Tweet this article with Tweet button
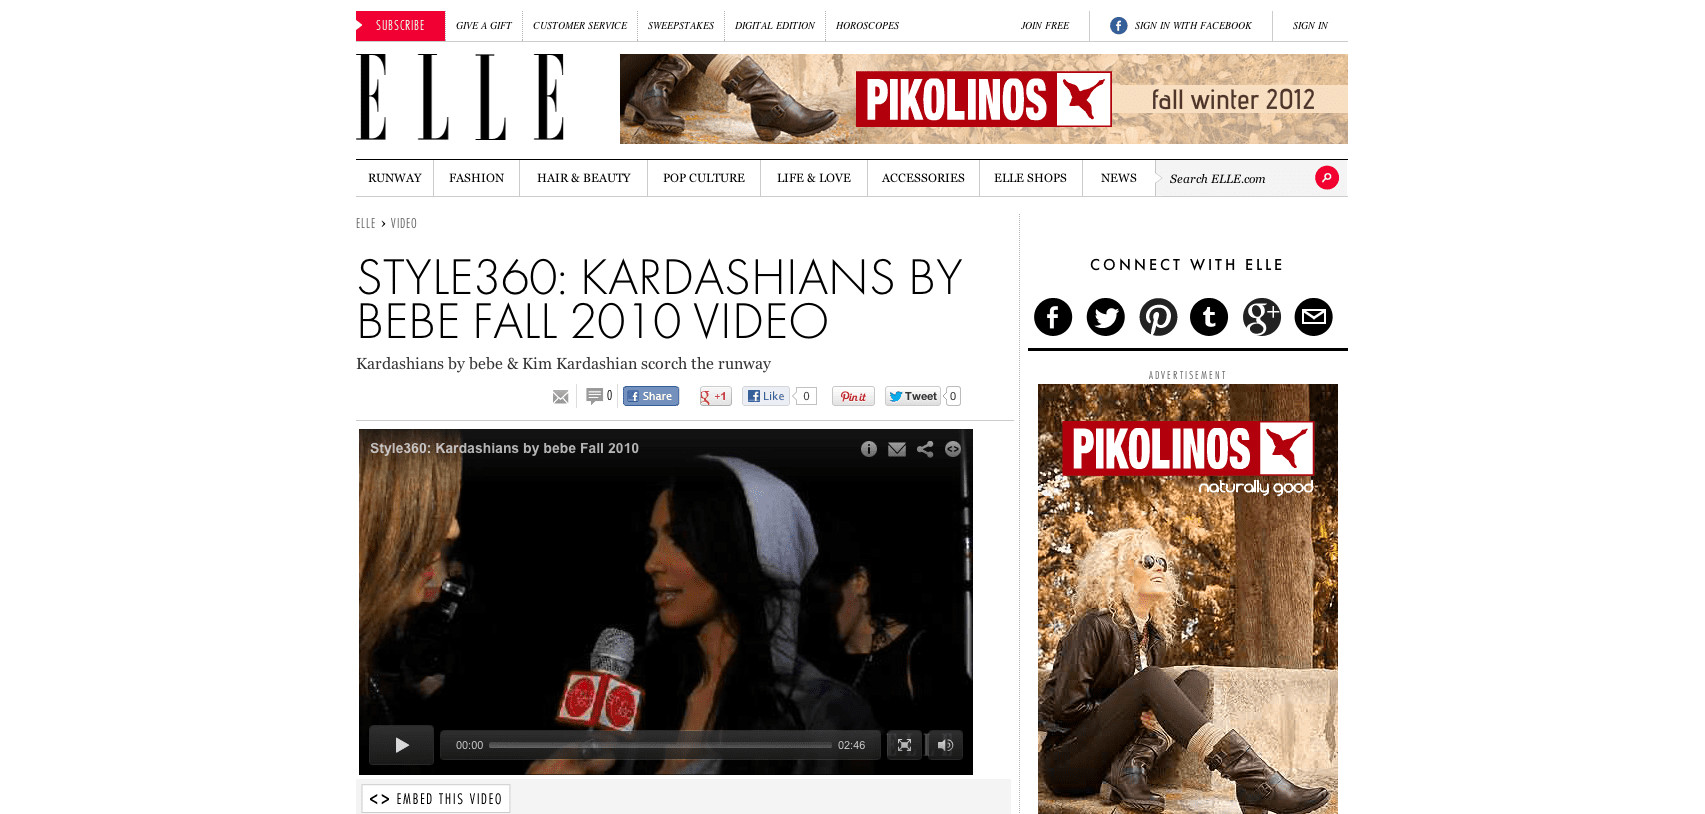 click(x=913, y=396)
